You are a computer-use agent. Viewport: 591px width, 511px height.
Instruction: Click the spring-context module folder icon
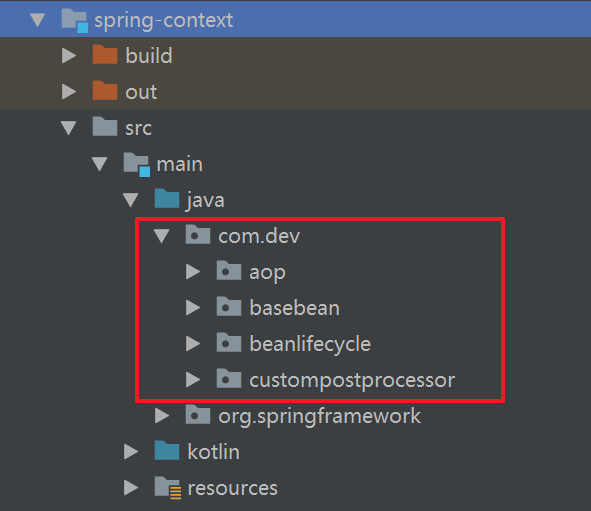tap(75, 20)
